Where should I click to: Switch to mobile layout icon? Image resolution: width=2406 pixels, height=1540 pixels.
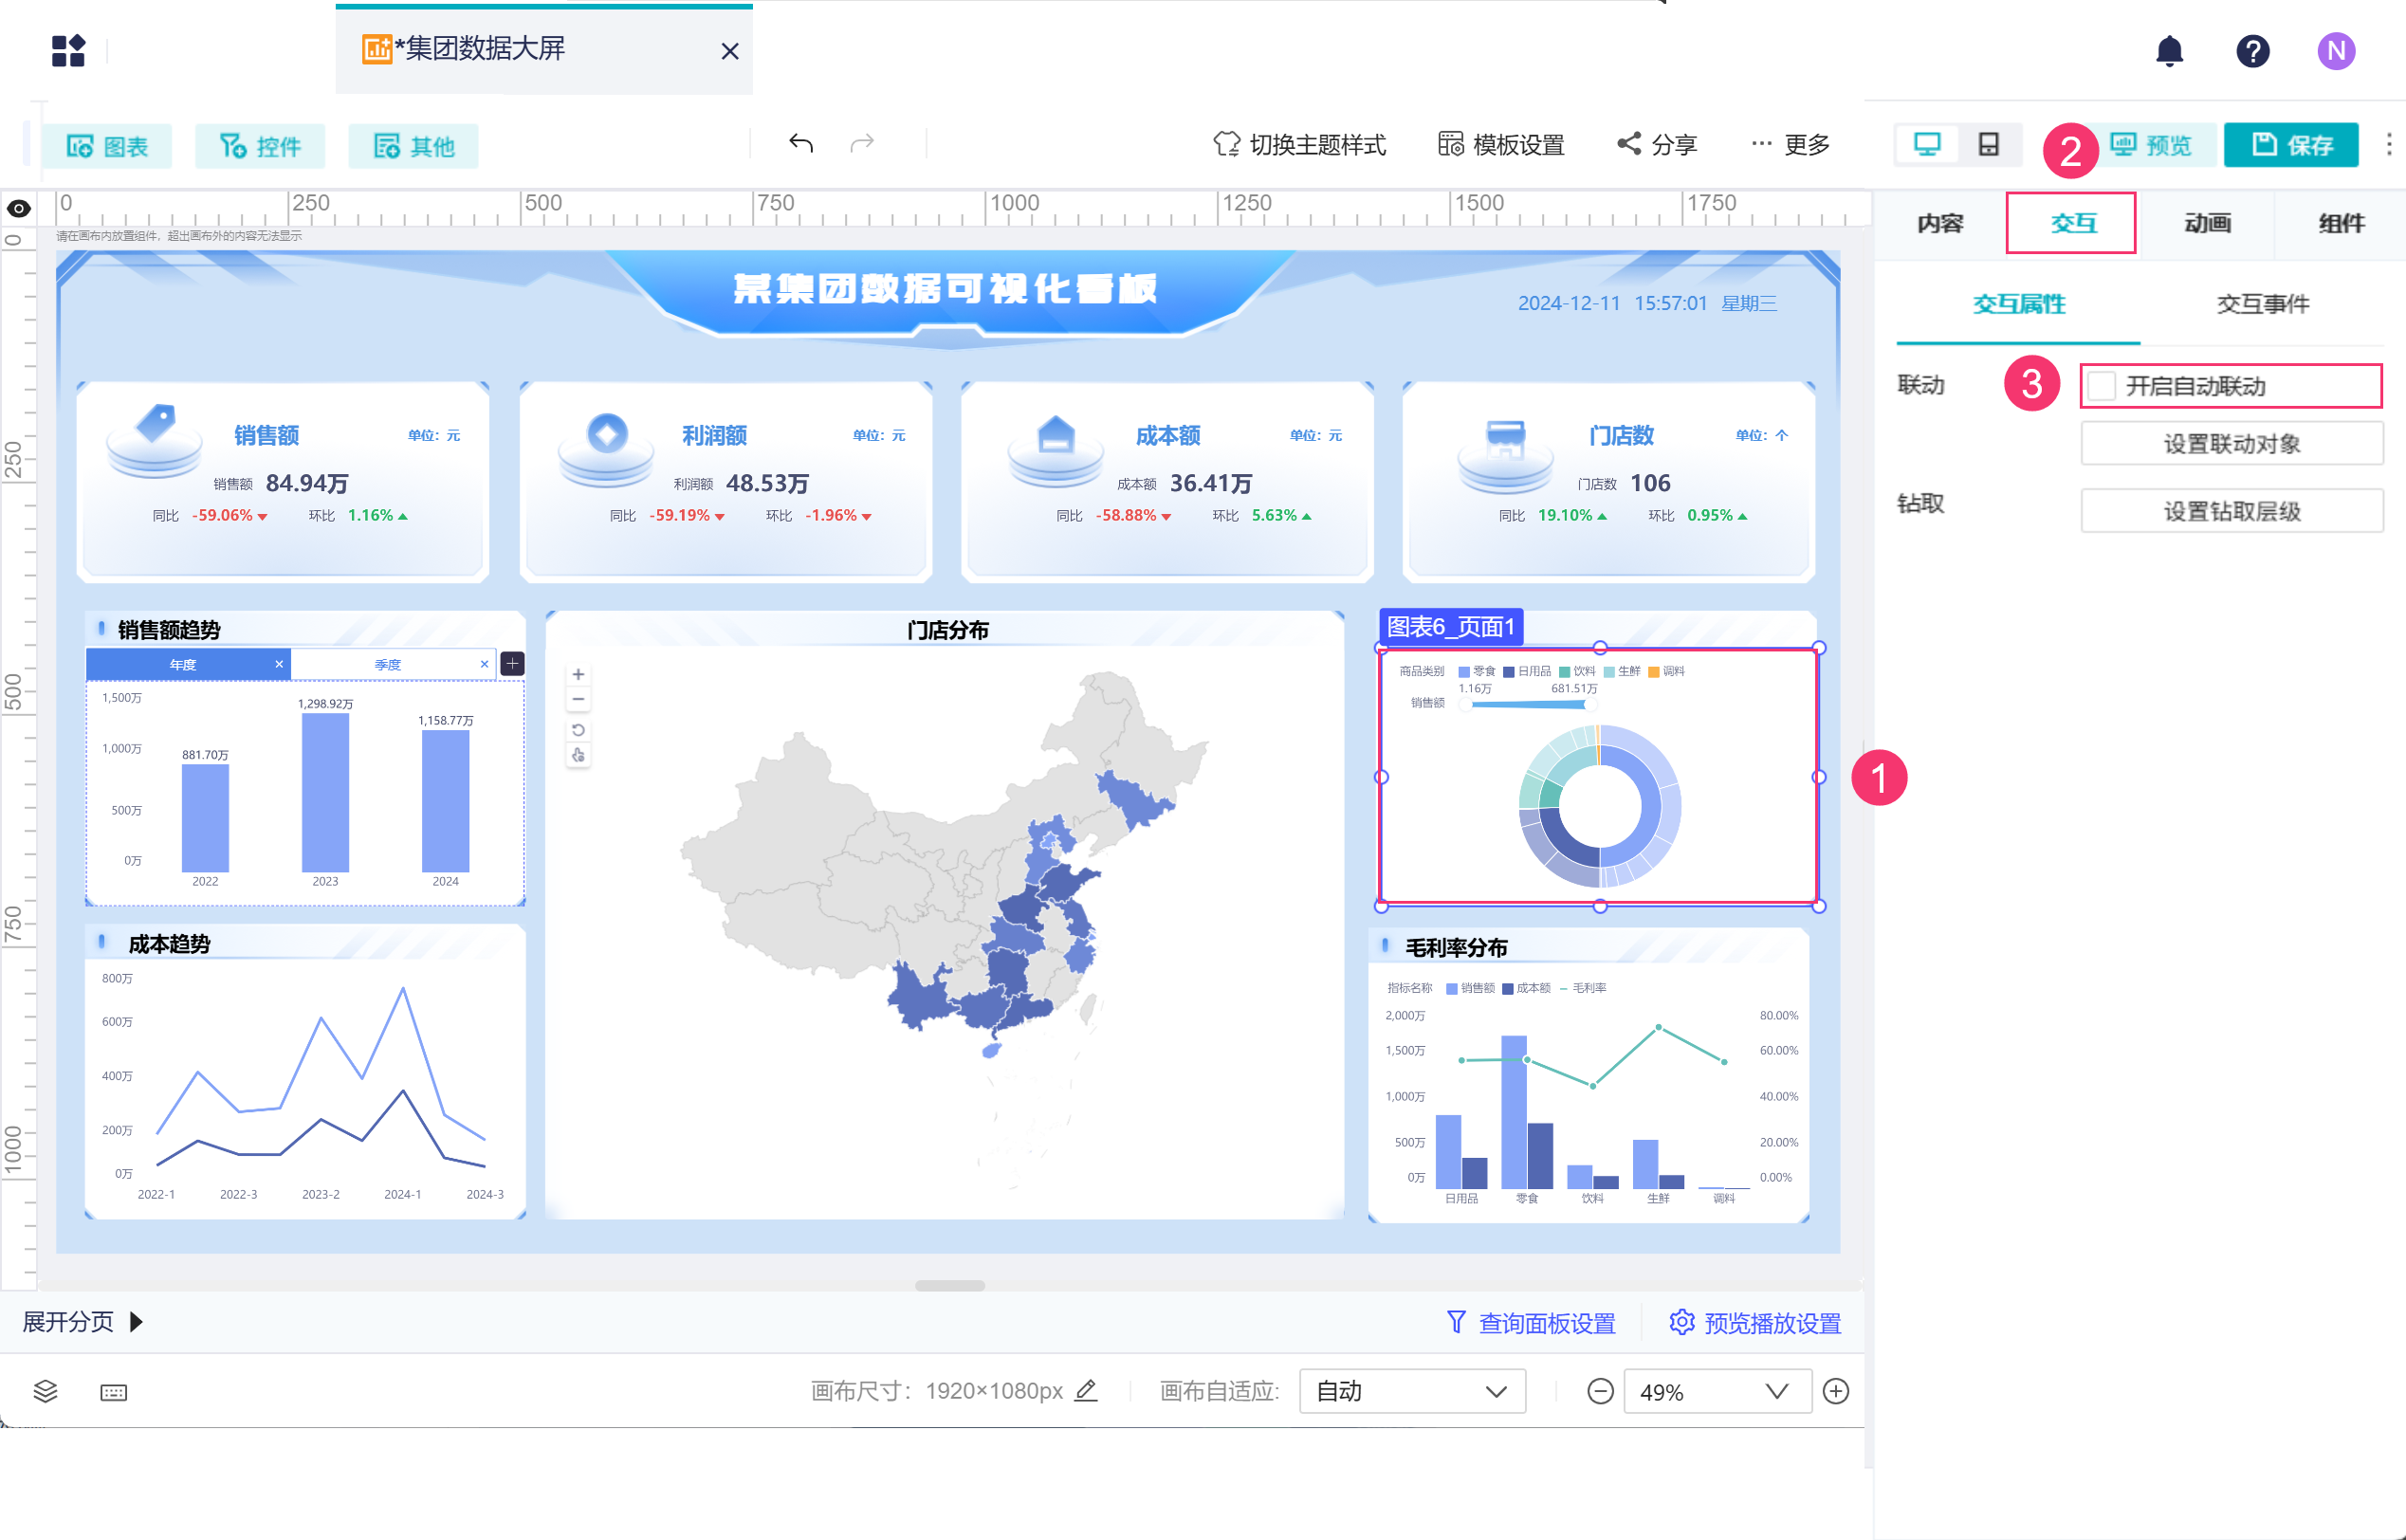coord(1988,145)
